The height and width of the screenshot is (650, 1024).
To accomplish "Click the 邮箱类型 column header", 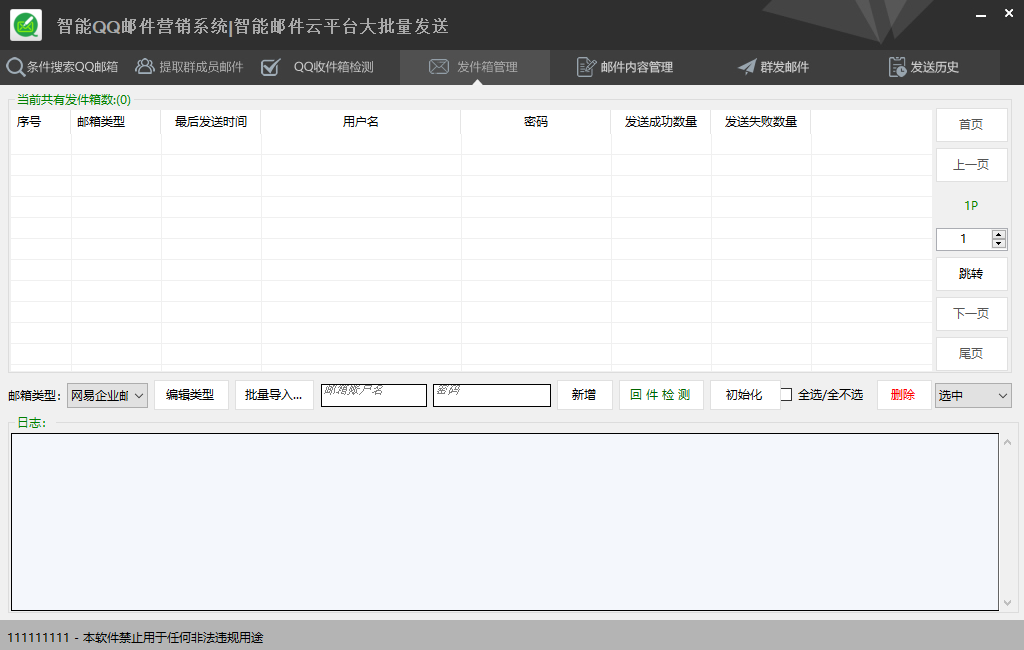I will click(x=116, y=122).
